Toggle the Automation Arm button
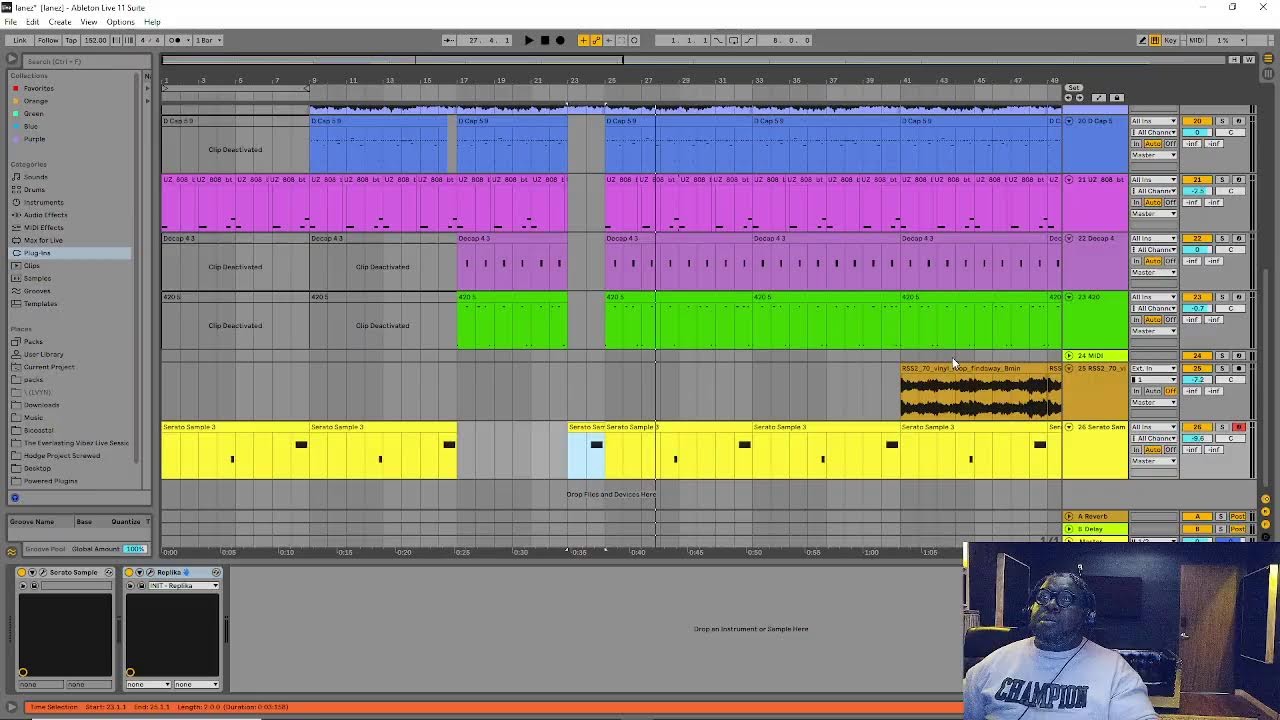The height and width of the screenshot is (720, 1280). coord(597,40)
